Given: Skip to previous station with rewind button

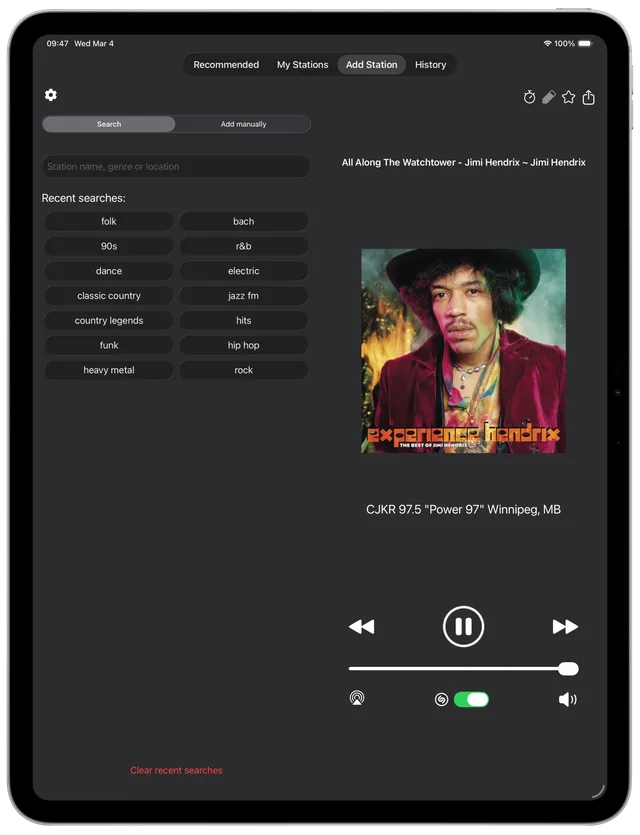Looking at the screenshot, I should coord(362,627).
